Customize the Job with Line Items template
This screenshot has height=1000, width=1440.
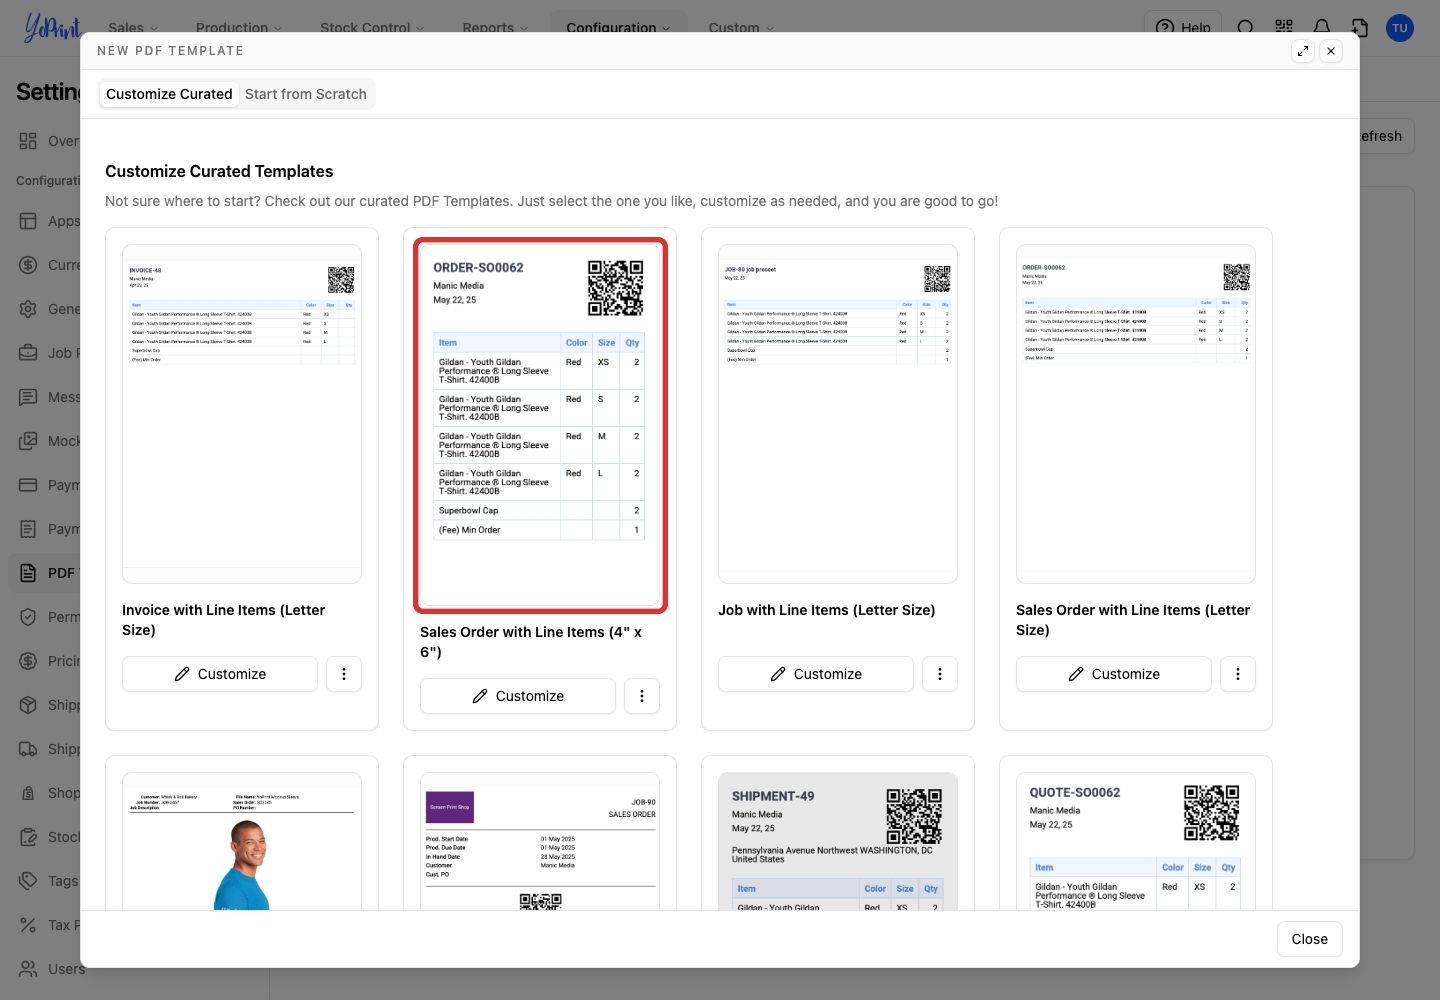pos(816,674)
